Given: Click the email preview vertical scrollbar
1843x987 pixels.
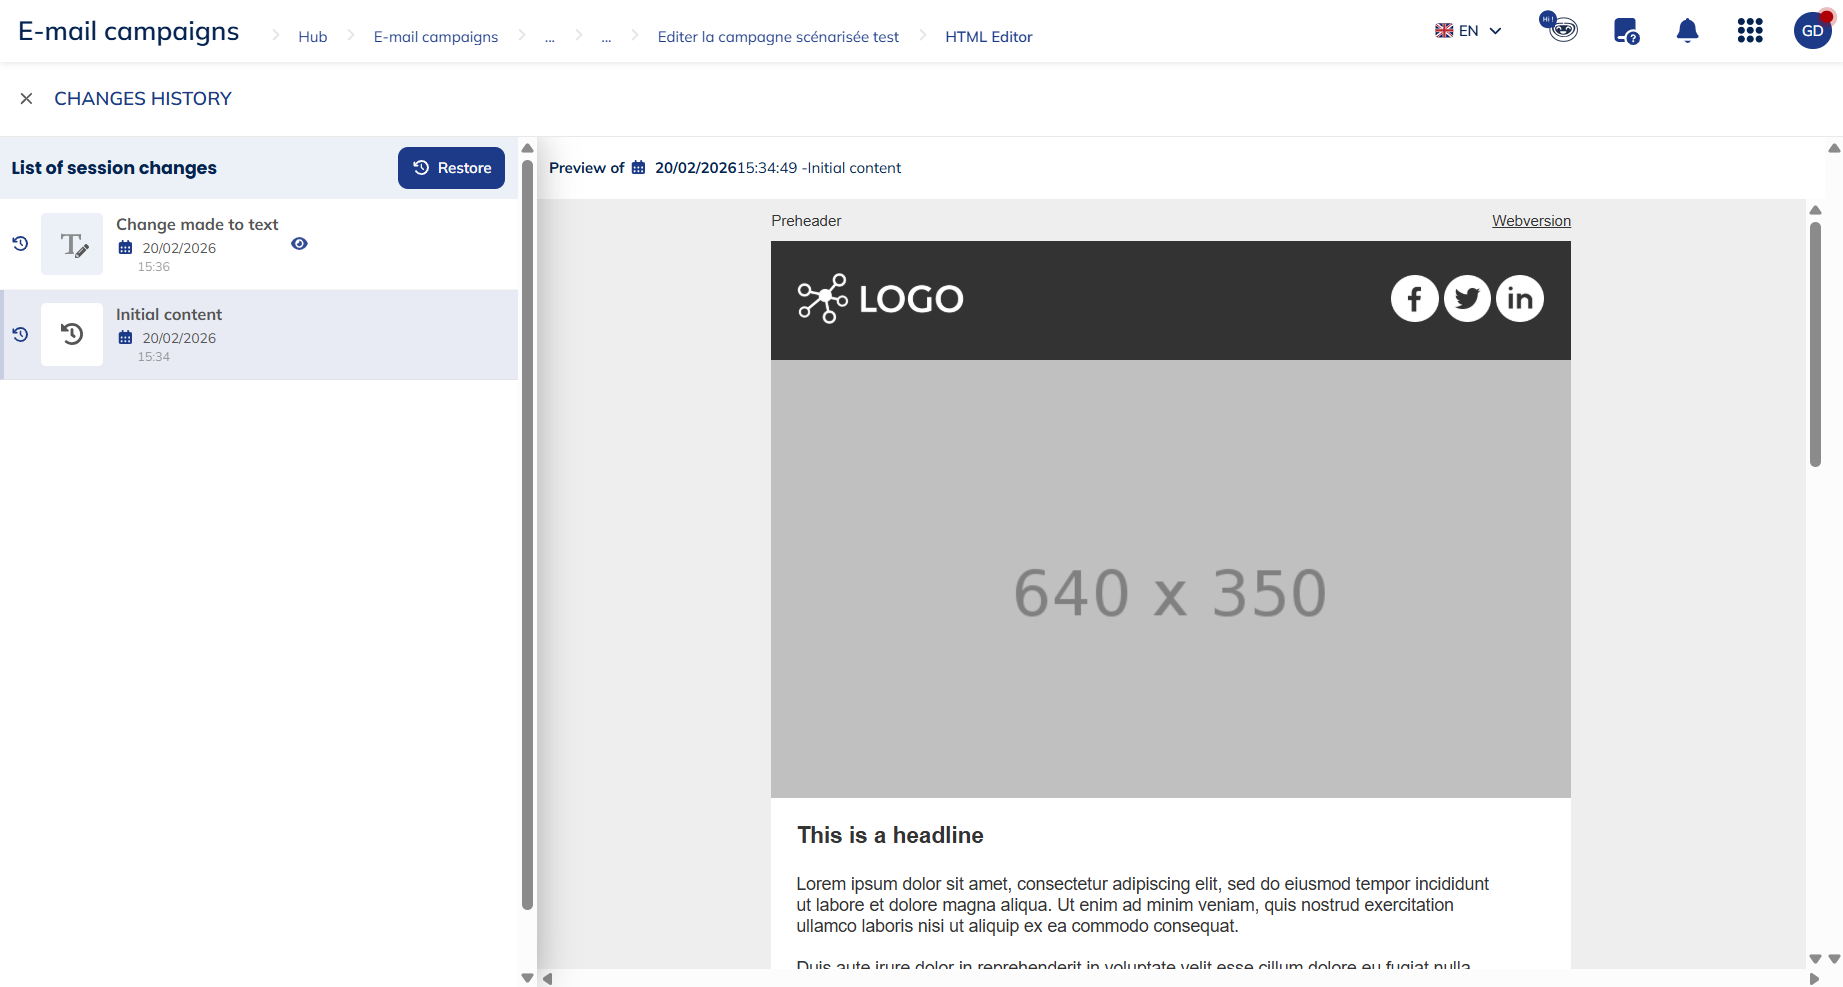Looking at the screenshot, I should (1815, 345).
